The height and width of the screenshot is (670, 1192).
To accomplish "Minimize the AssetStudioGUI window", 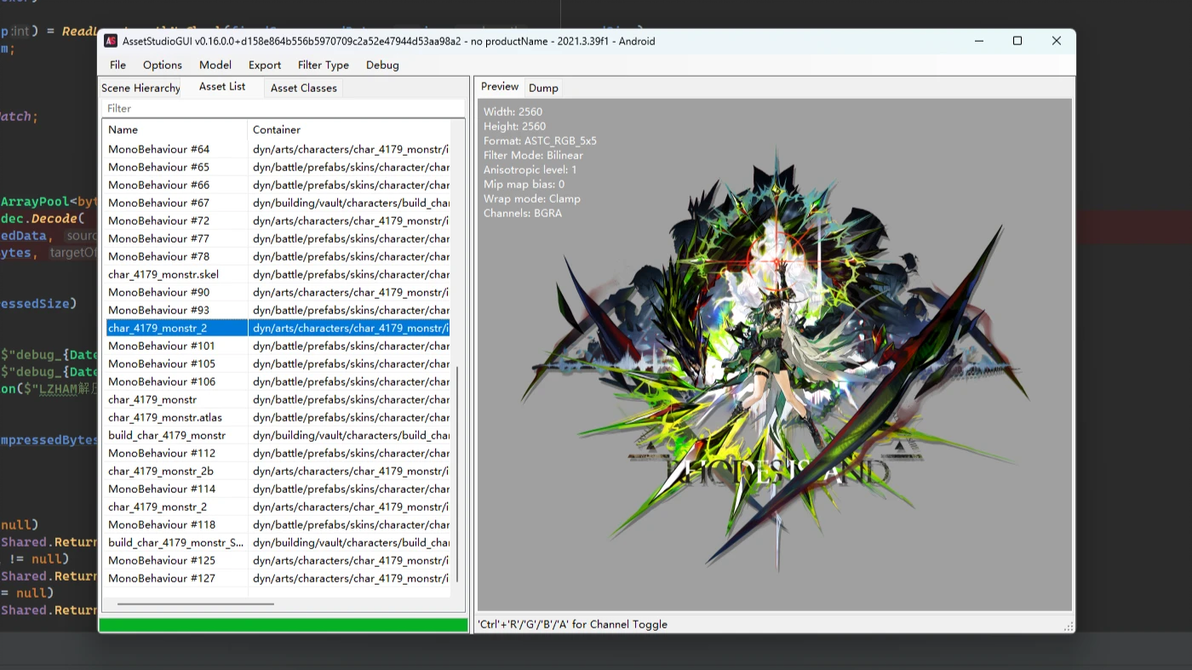I will 979,41.
